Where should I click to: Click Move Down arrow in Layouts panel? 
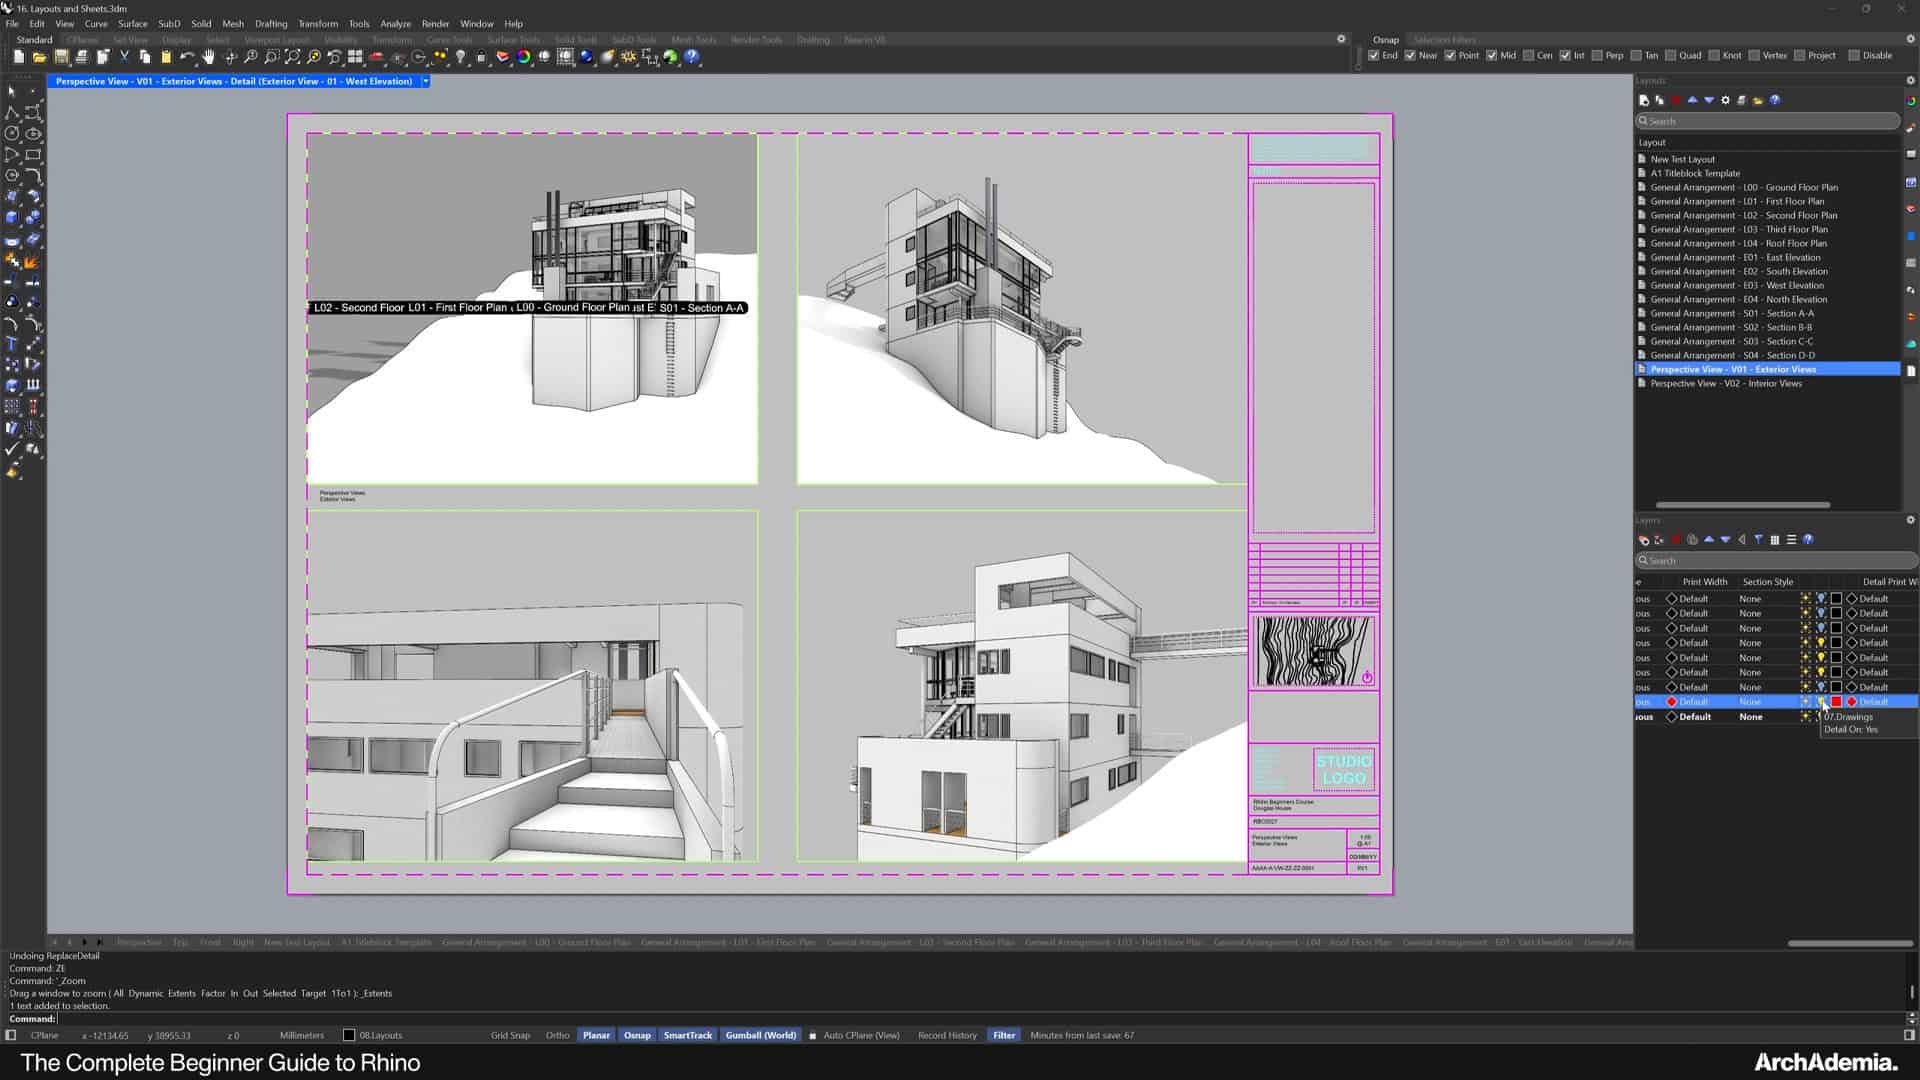coord(1709,100)
